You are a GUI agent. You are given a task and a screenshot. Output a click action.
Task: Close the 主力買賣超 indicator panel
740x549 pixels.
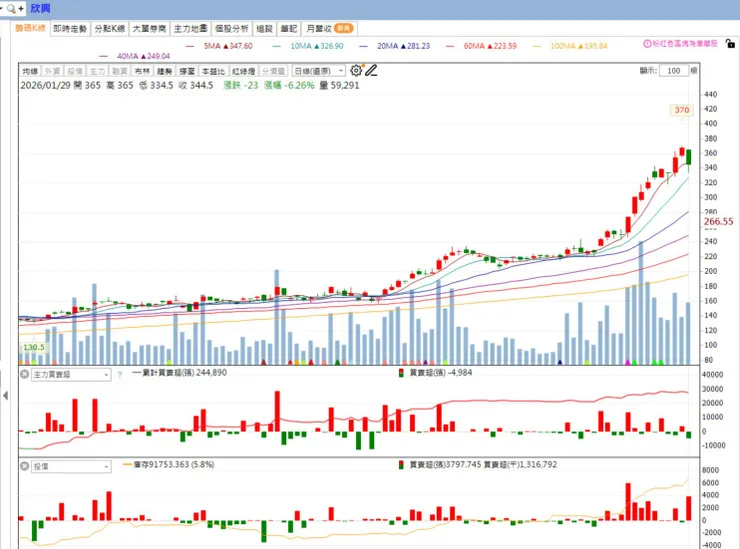coord(25,374)
